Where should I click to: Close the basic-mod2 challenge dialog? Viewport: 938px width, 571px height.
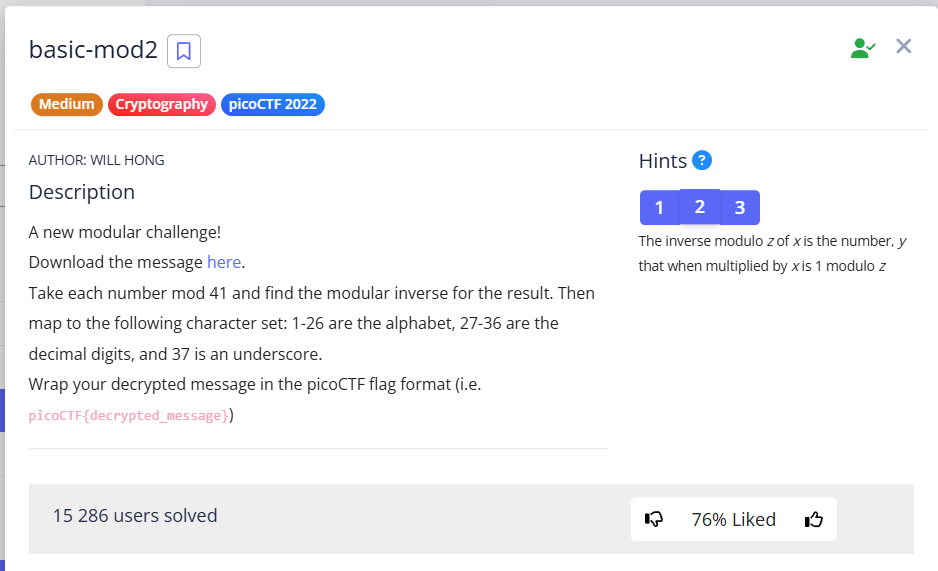pos(904,46)
